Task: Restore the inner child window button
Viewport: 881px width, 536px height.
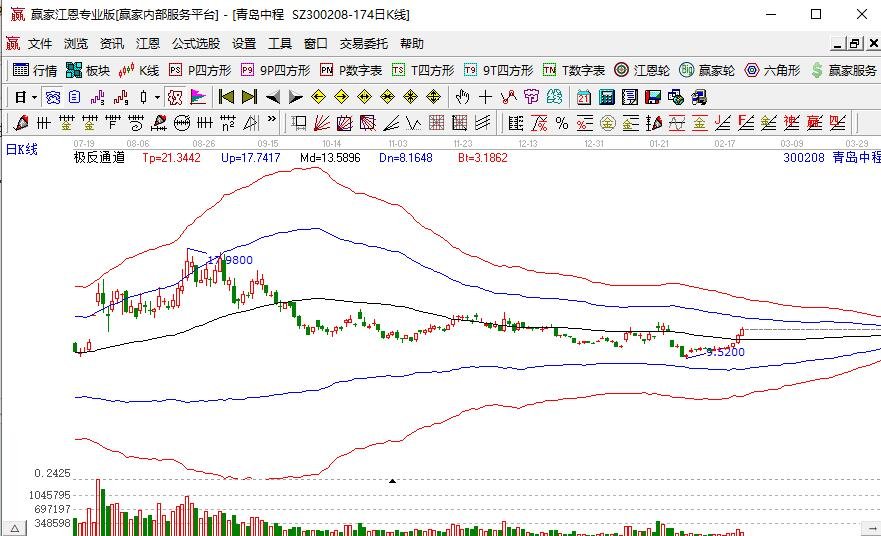Action: (855, 43)
